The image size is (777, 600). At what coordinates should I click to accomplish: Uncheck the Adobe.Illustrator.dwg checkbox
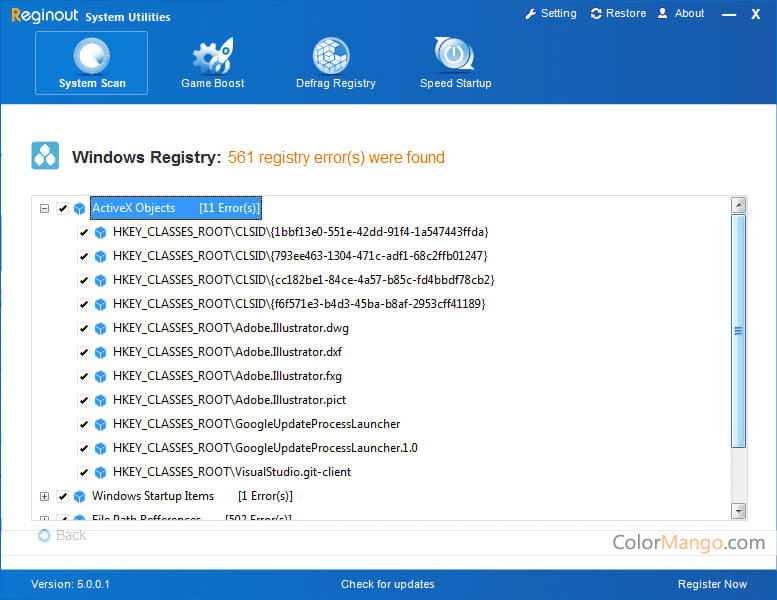(83, 328)
